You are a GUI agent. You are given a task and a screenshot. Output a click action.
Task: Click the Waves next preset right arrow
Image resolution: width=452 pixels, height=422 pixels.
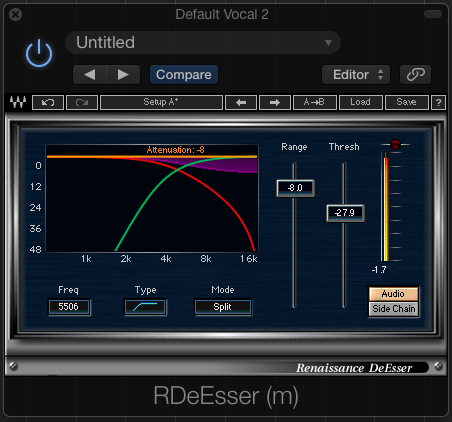[275, 102]
